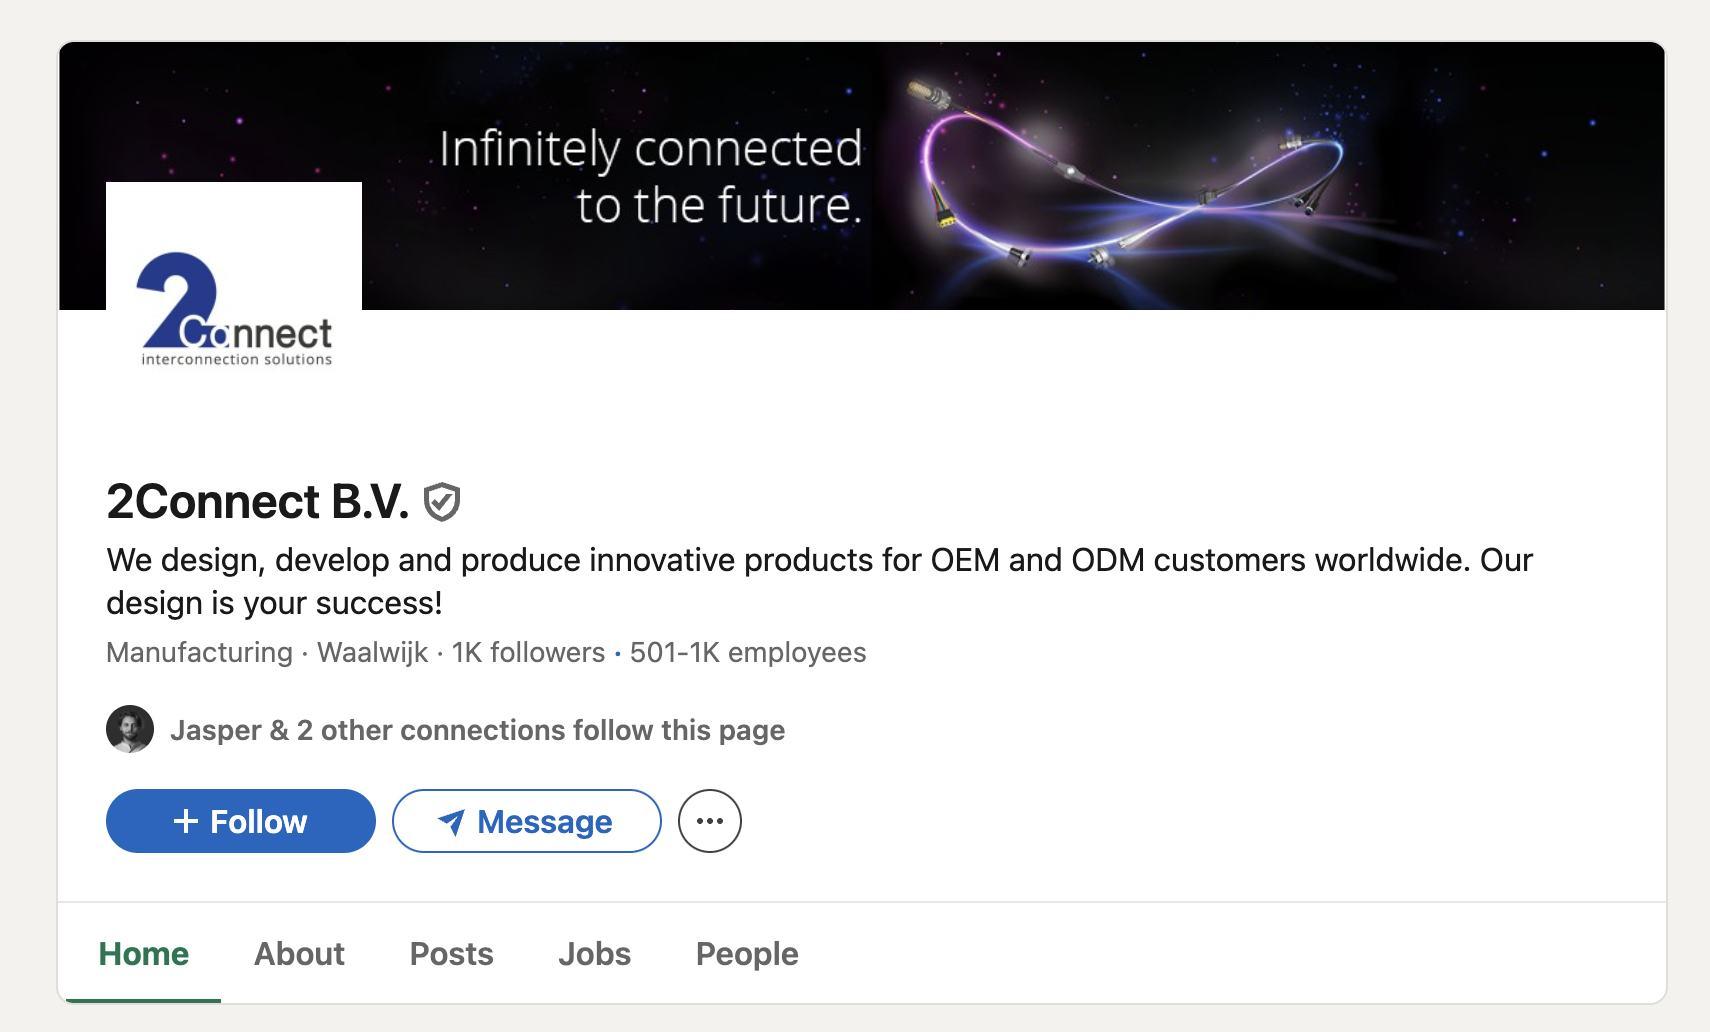Viewport: 1710px width, 1032px height.
Task: Send a message via Message button
Action: click(x=526, y=821)
